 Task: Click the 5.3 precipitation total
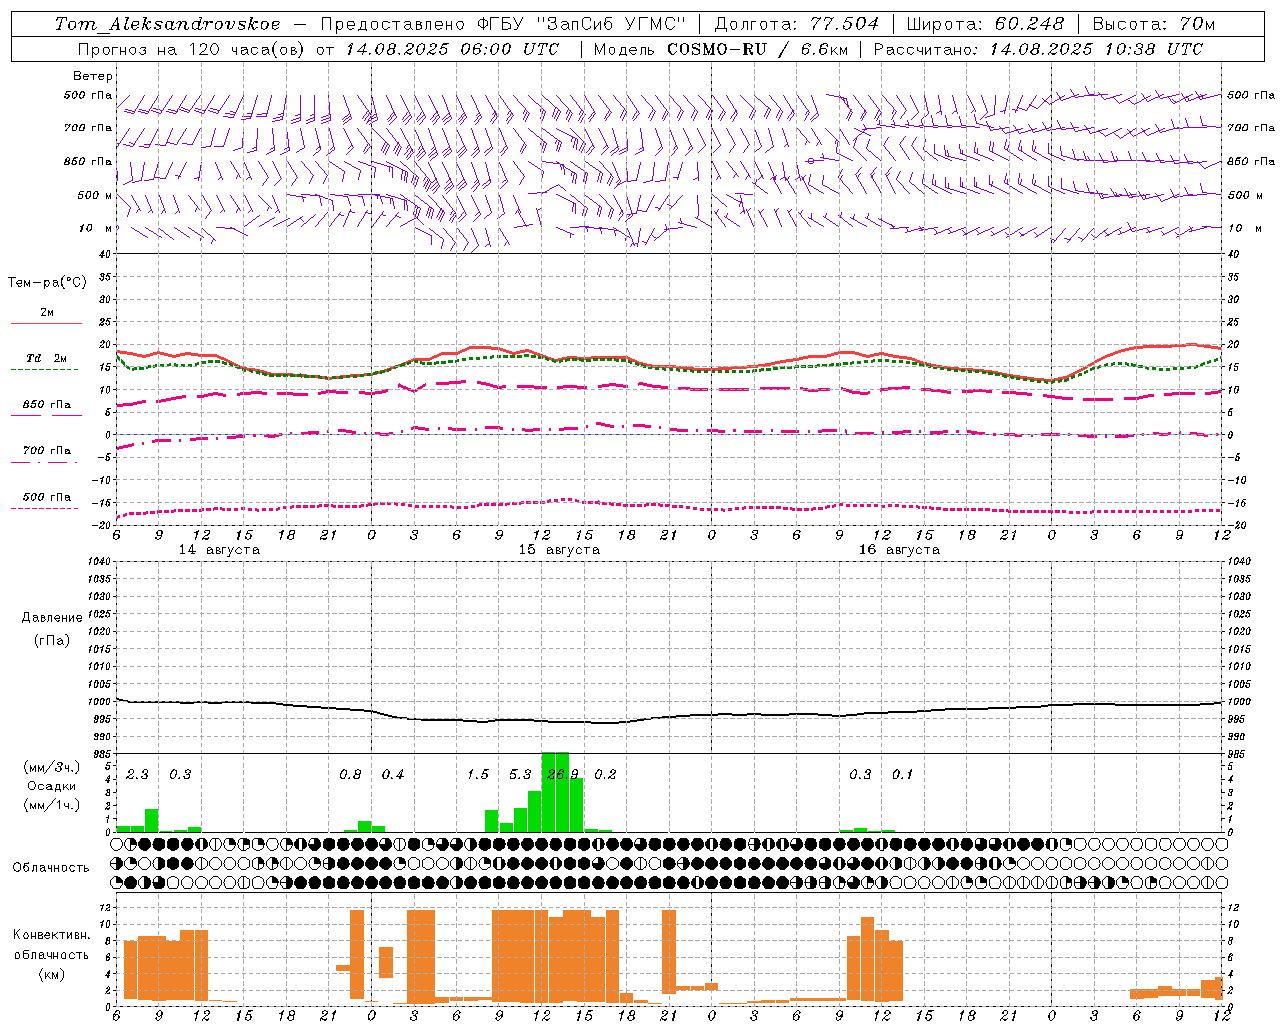click(520, 774)
